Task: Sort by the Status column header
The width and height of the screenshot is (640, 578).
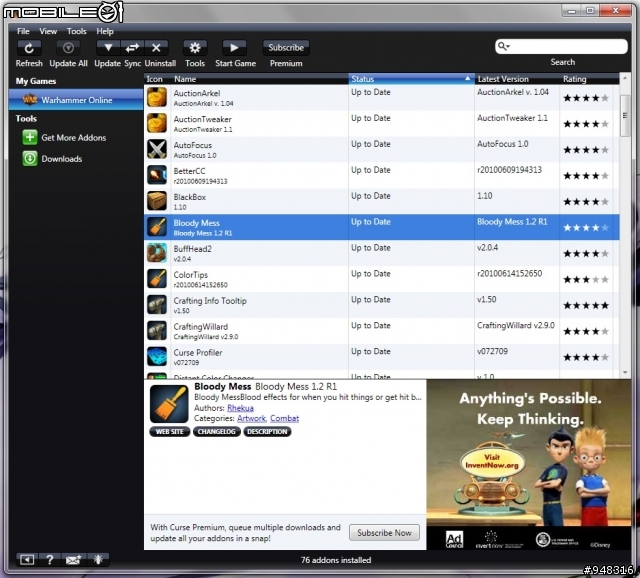Action: tap(411, 79)
